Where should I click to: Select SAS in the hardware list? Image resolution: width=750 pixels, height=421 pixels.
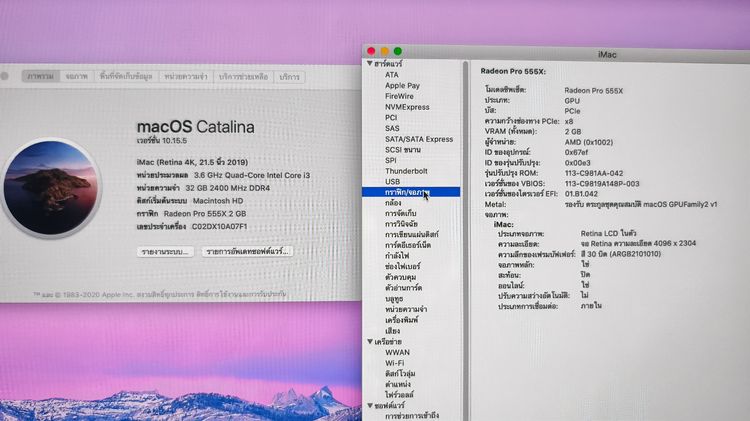pyautogui.click(x=392, y=128)
